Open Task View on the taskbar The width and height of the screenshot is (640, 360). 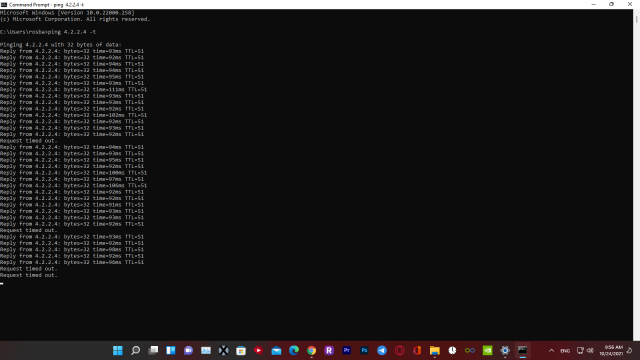pos(153,350)
